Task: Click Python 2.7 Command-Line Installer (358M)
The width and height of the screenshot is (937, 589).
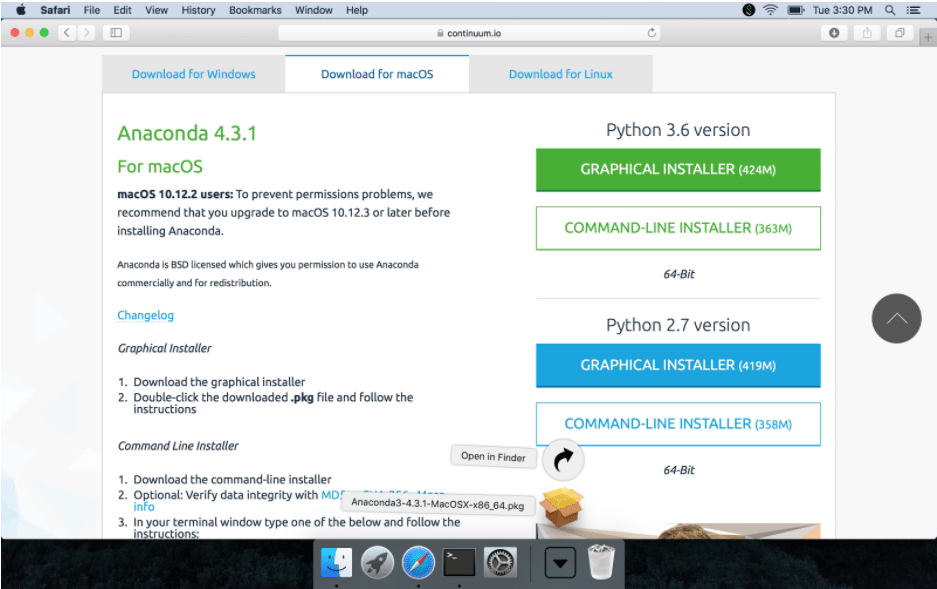Action: click(x=678, y=424)
